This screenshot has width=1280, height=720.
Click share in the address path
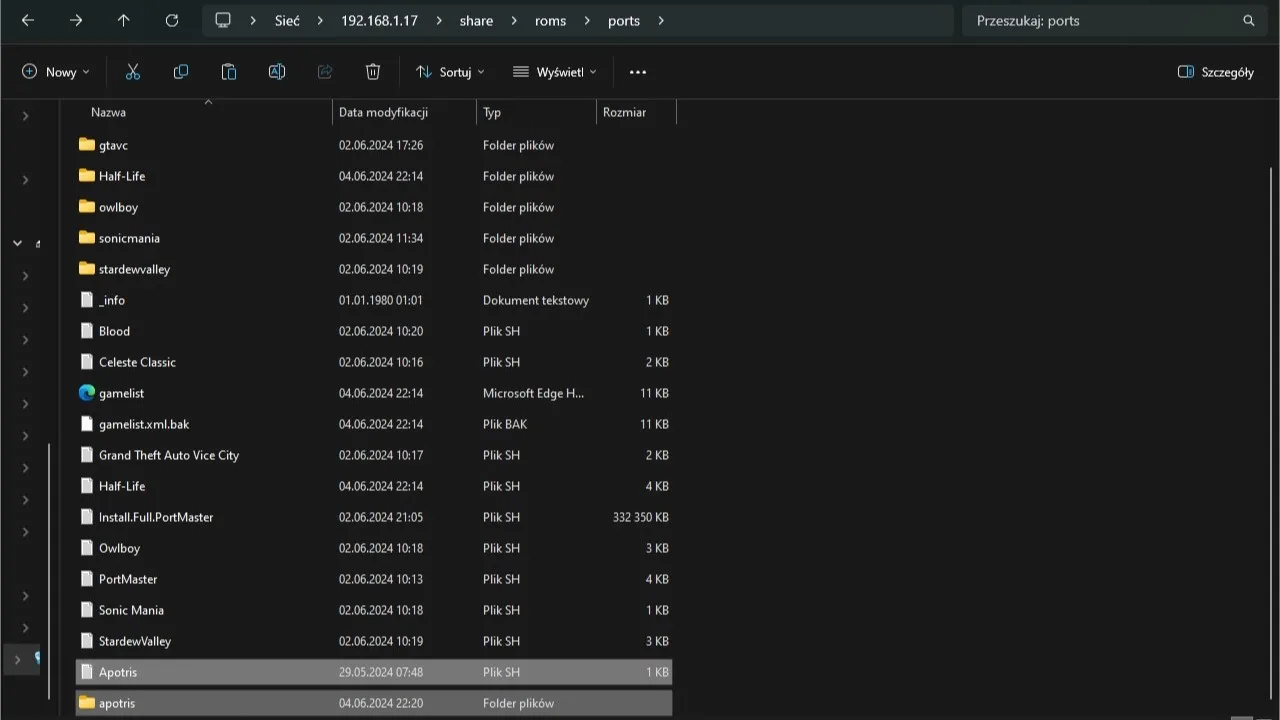(476, 20)
